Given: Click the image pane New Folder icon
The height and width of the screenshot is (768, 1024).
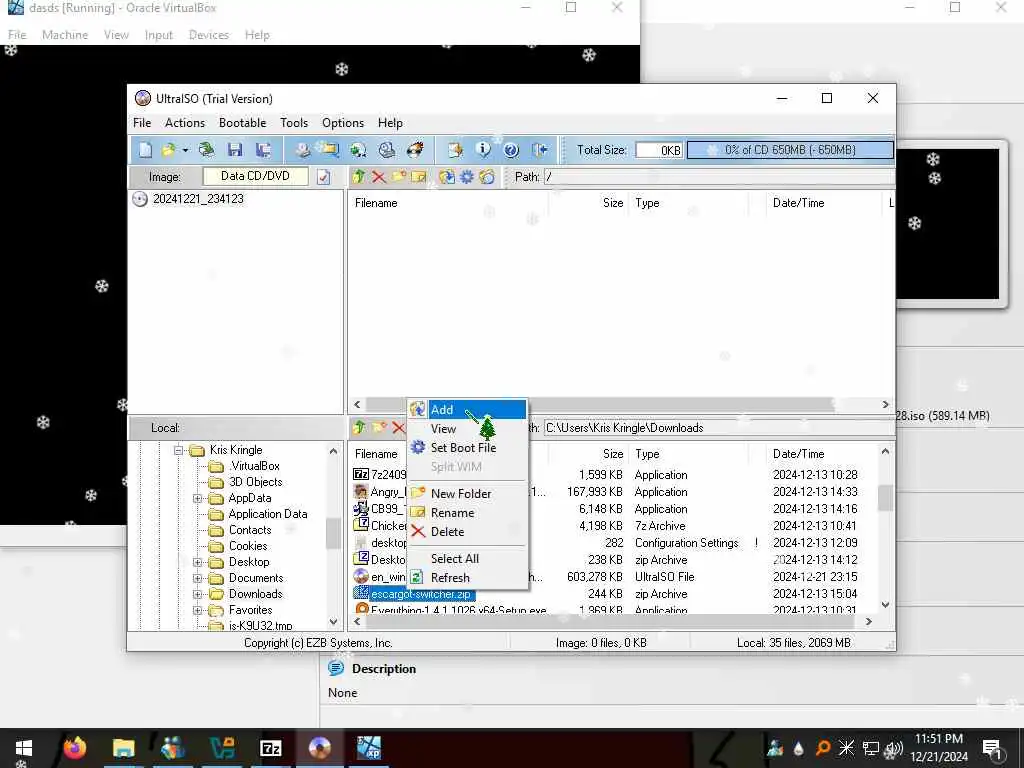Looking at the screenshot, I should [399, 177].
